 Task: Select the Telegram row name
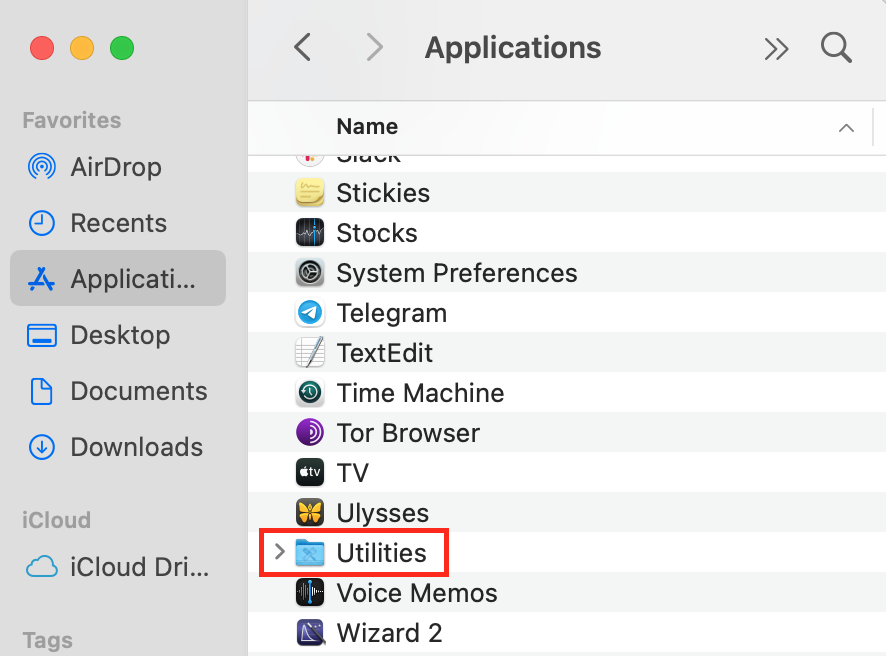coord(392,314)
